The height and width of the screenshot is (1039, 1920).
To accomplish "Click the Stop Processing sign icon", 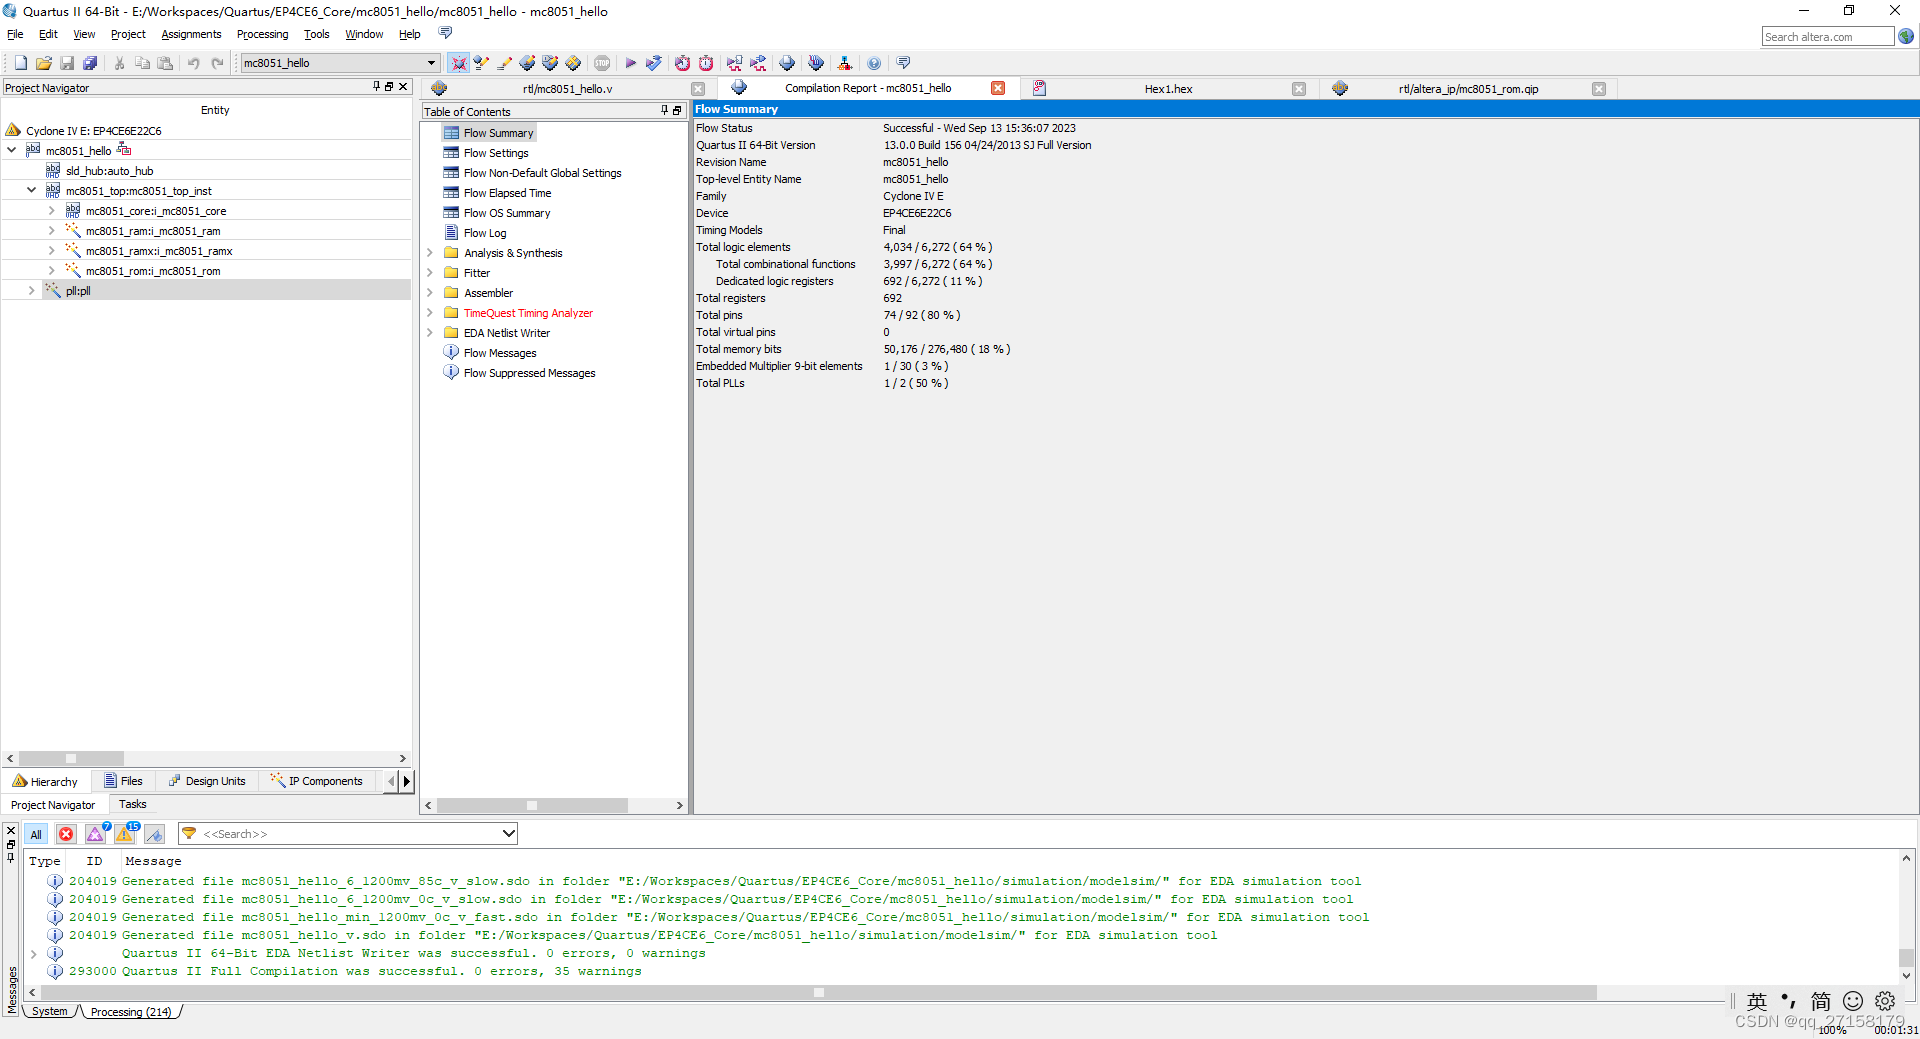I will coord(602,63).
